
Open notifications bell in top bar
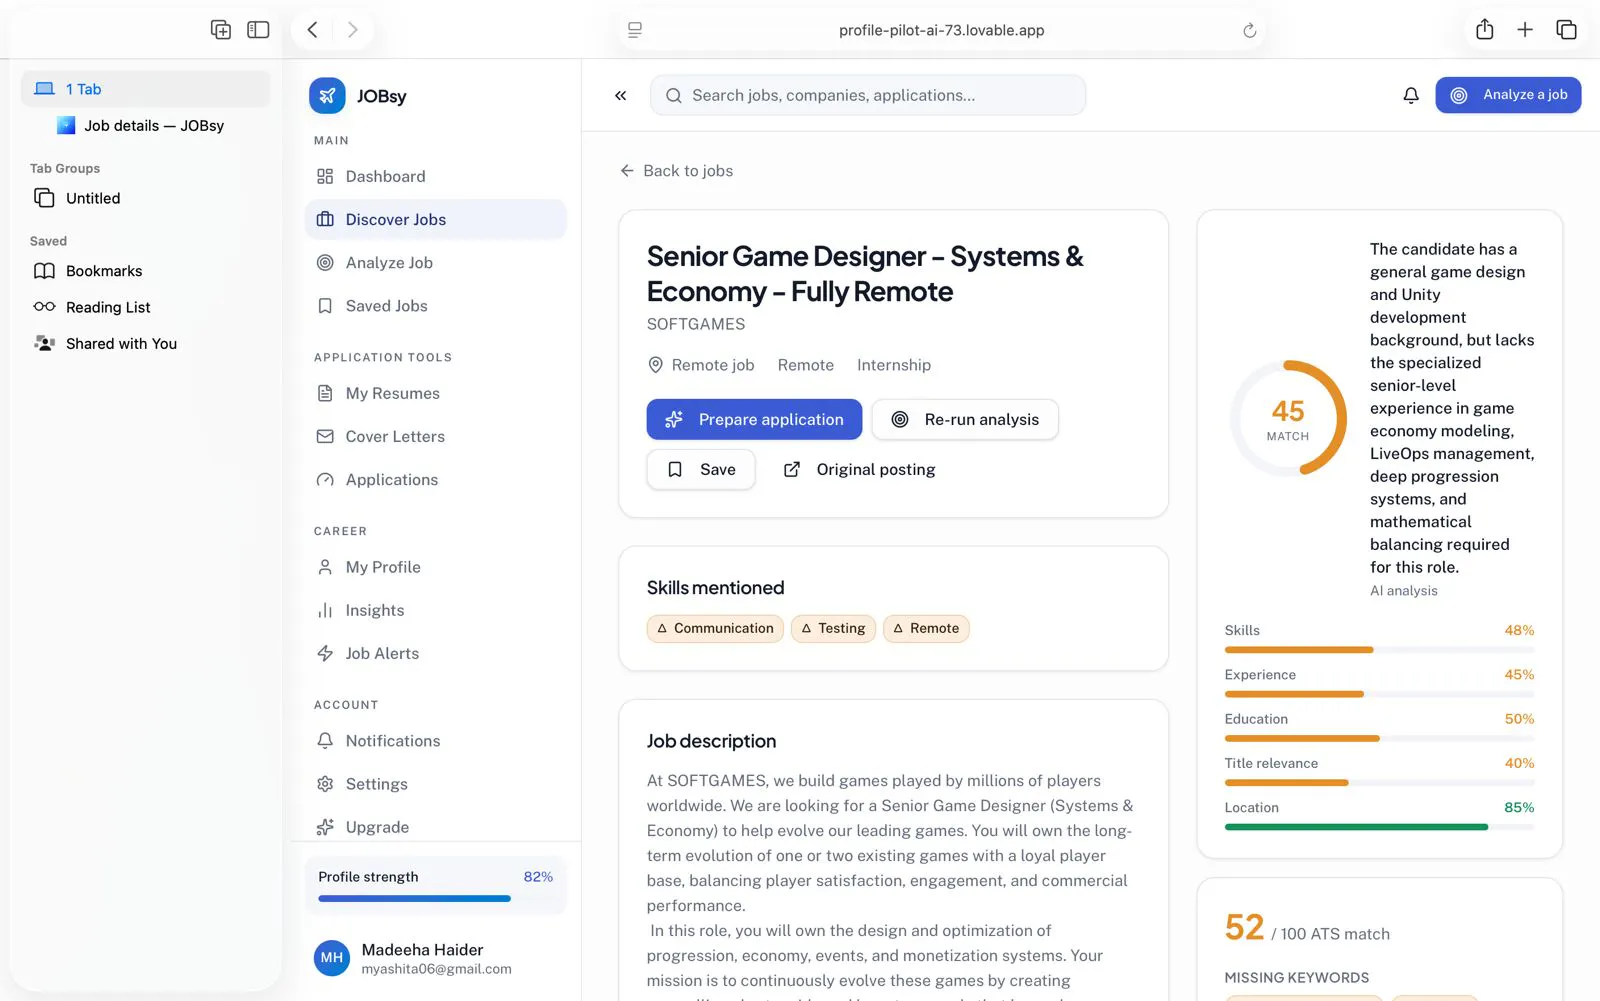pos(1411,95)
